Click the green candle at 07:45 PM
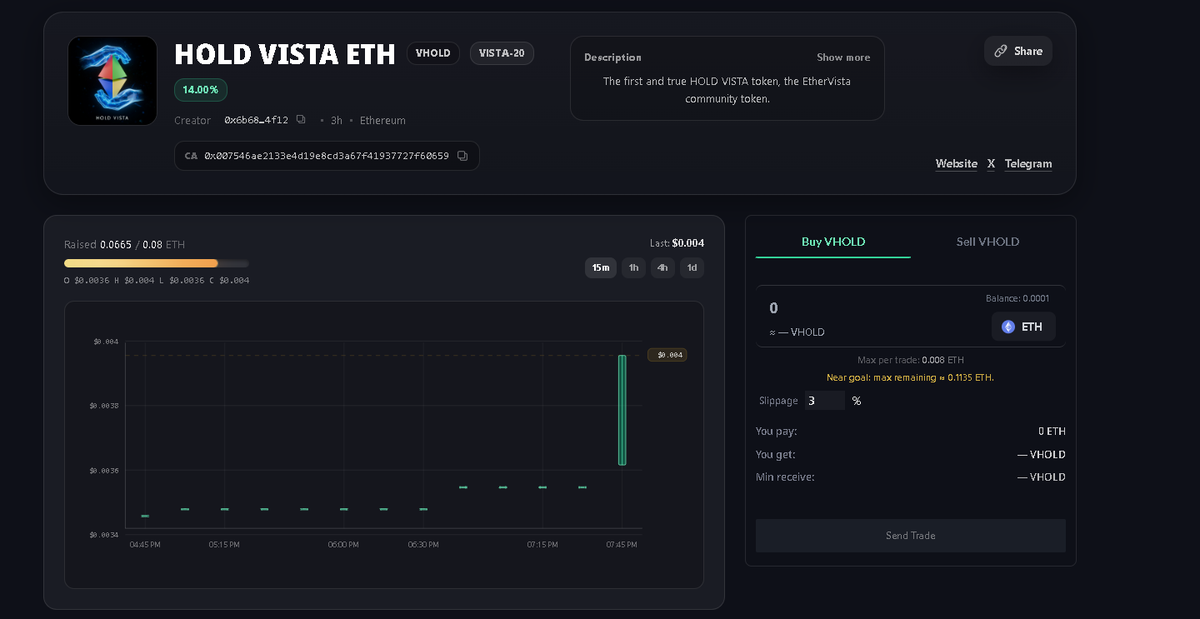Screen dimensions: 1200x619 [622, 410]
